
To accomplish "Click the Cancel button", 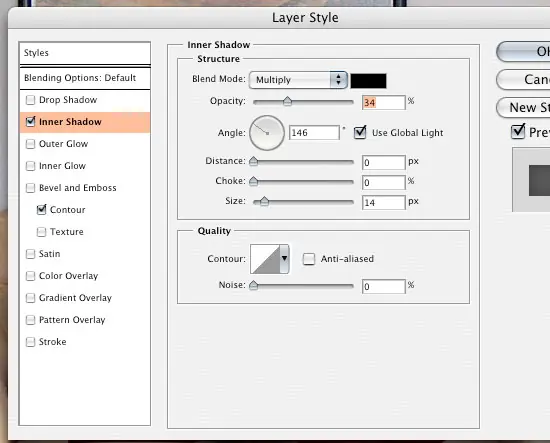I will coord(523,80).
